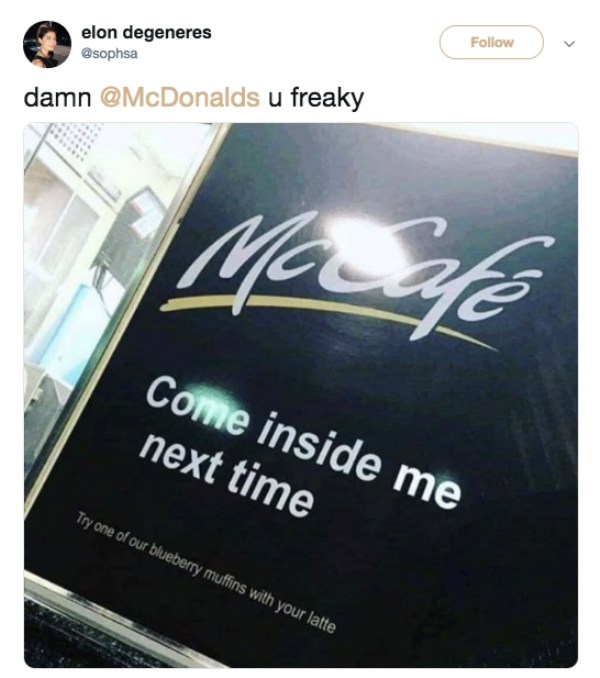Click the display name elon degeneres

tap(146, 32)
